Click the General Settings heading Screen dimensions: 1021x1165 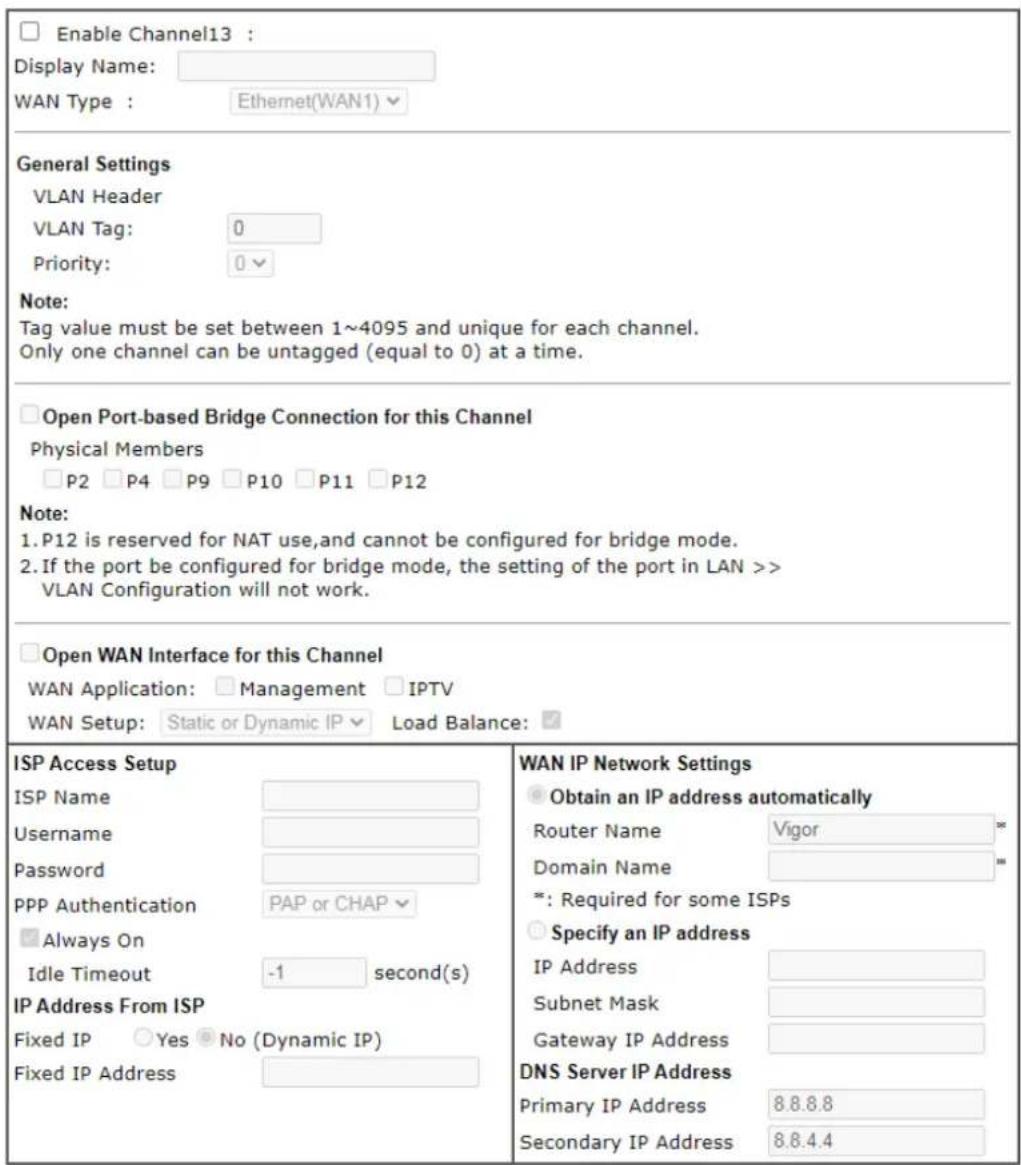point(94,163)
